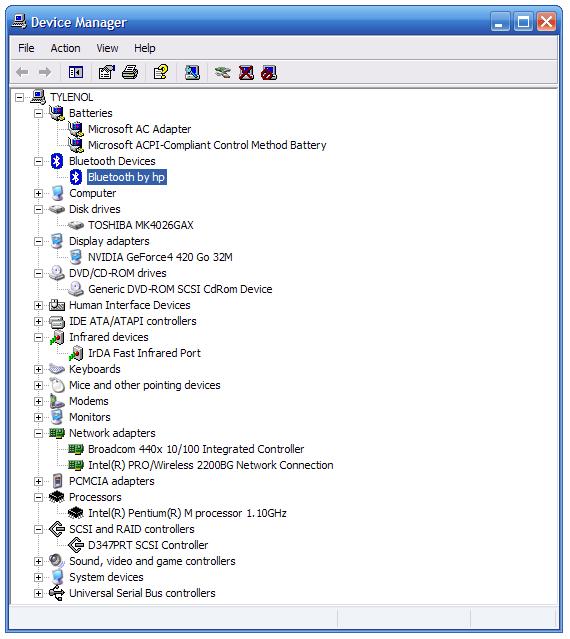Select Intel PRO/Wireless 2200BG Network Connection
Screen dimensions: 570x639
(x=211, y=465)
